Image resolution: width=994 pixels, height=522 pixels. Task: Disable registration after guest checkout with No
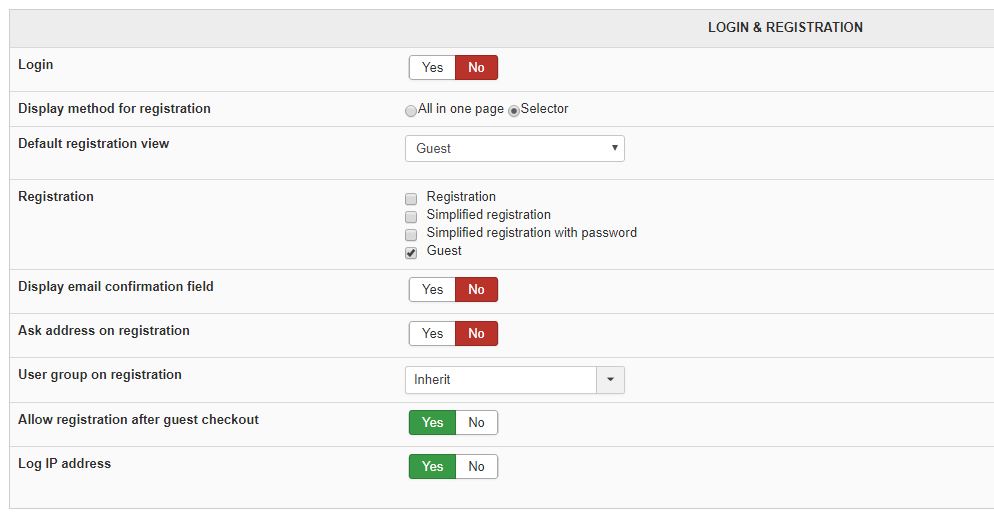[x=476, y=422]
